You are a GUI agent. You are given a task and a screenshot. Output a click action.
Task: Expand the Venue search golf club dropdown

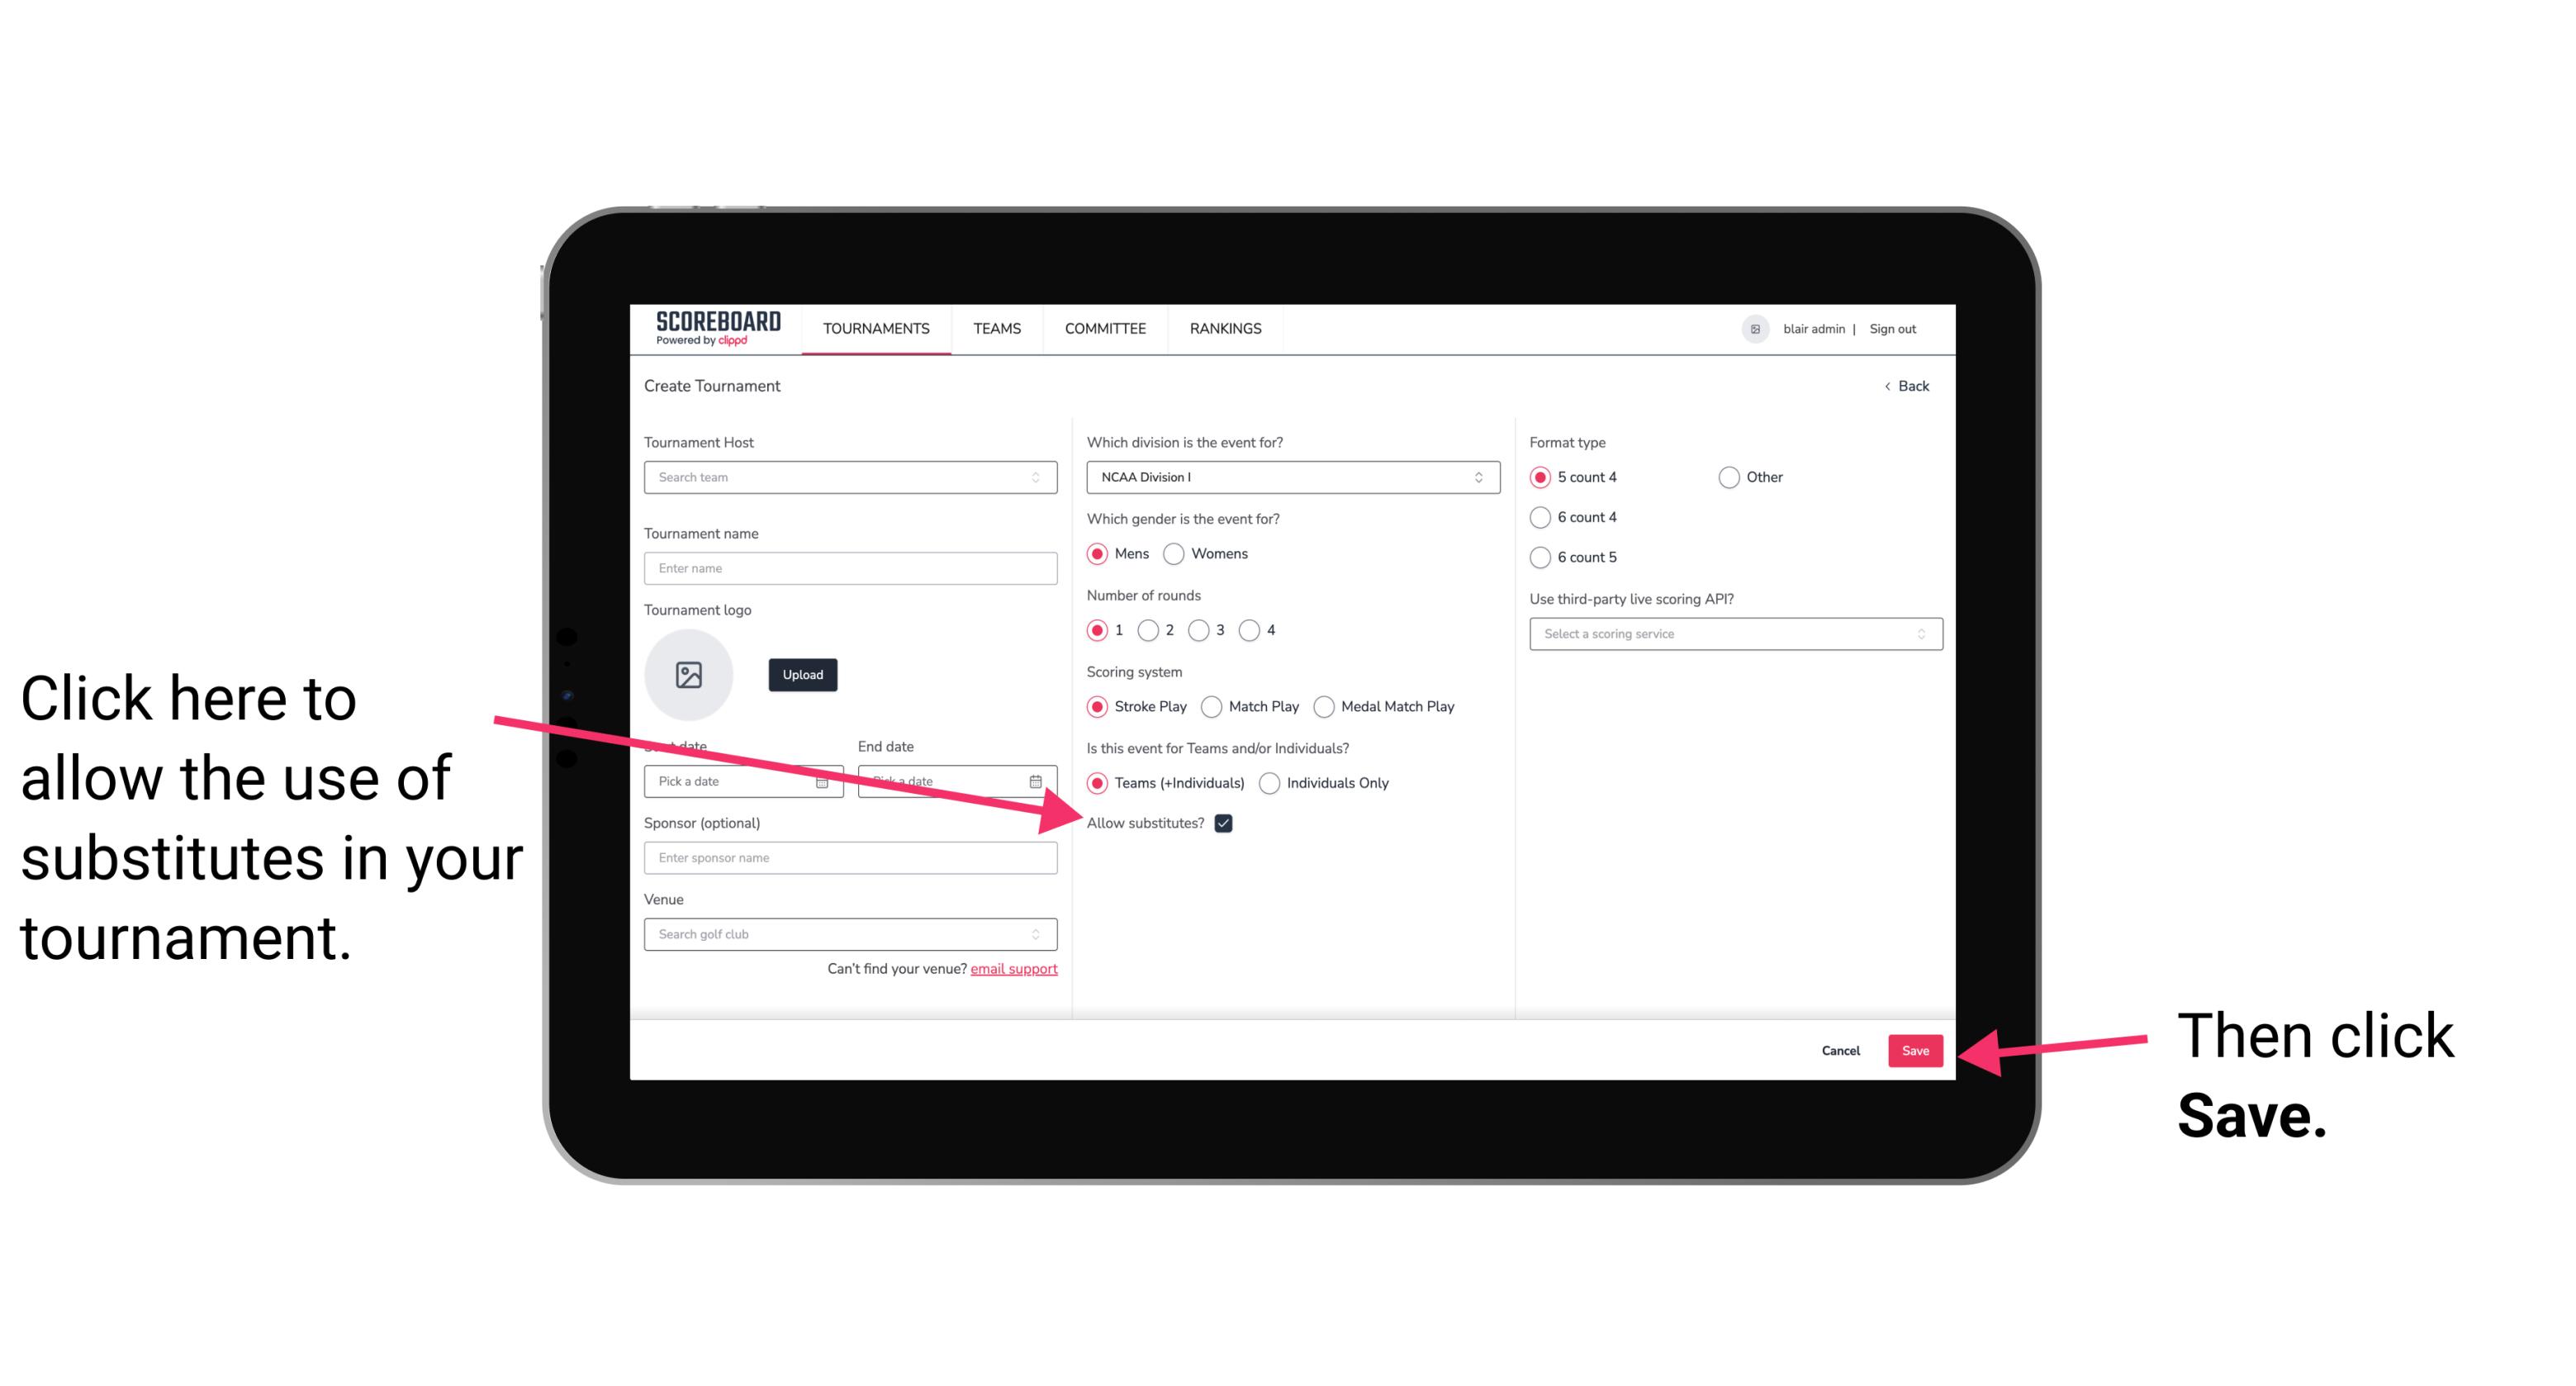1039,933
